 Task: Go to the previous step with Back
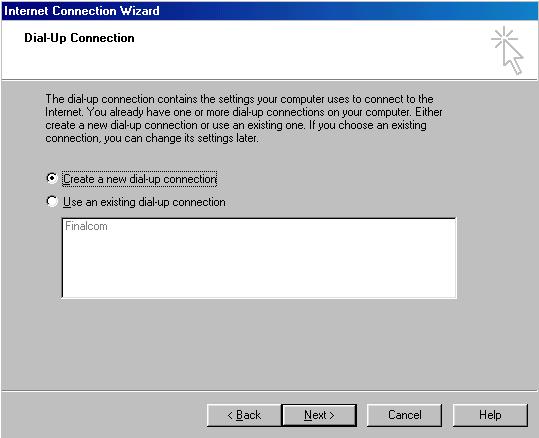pyautogui.click(x=244, y=415)
